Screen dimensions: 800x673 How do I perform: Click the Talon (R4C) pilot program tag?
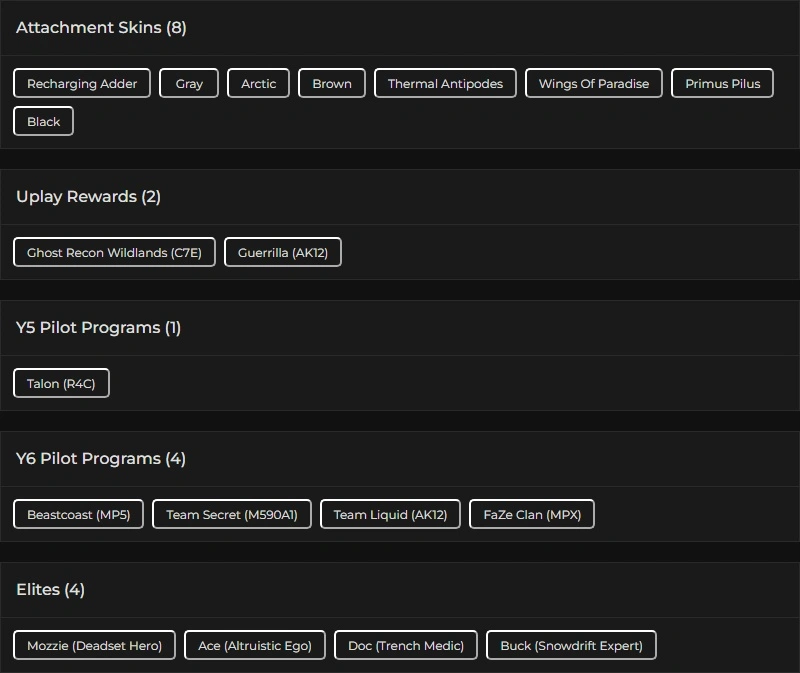(61, 383)
